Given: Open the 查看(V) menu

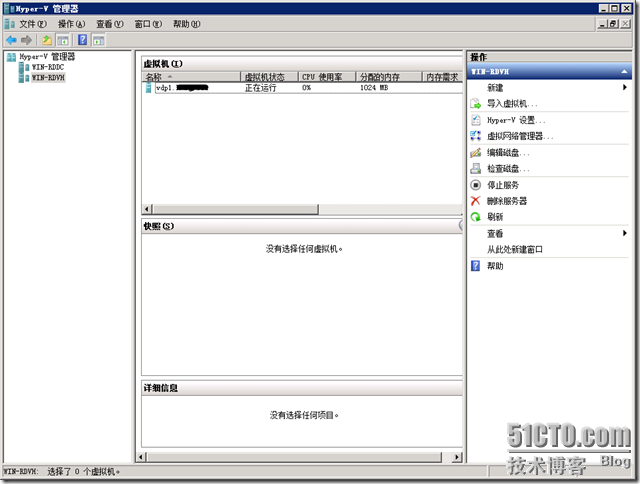Looking at the screenshot, I should [x=109, y=24].
